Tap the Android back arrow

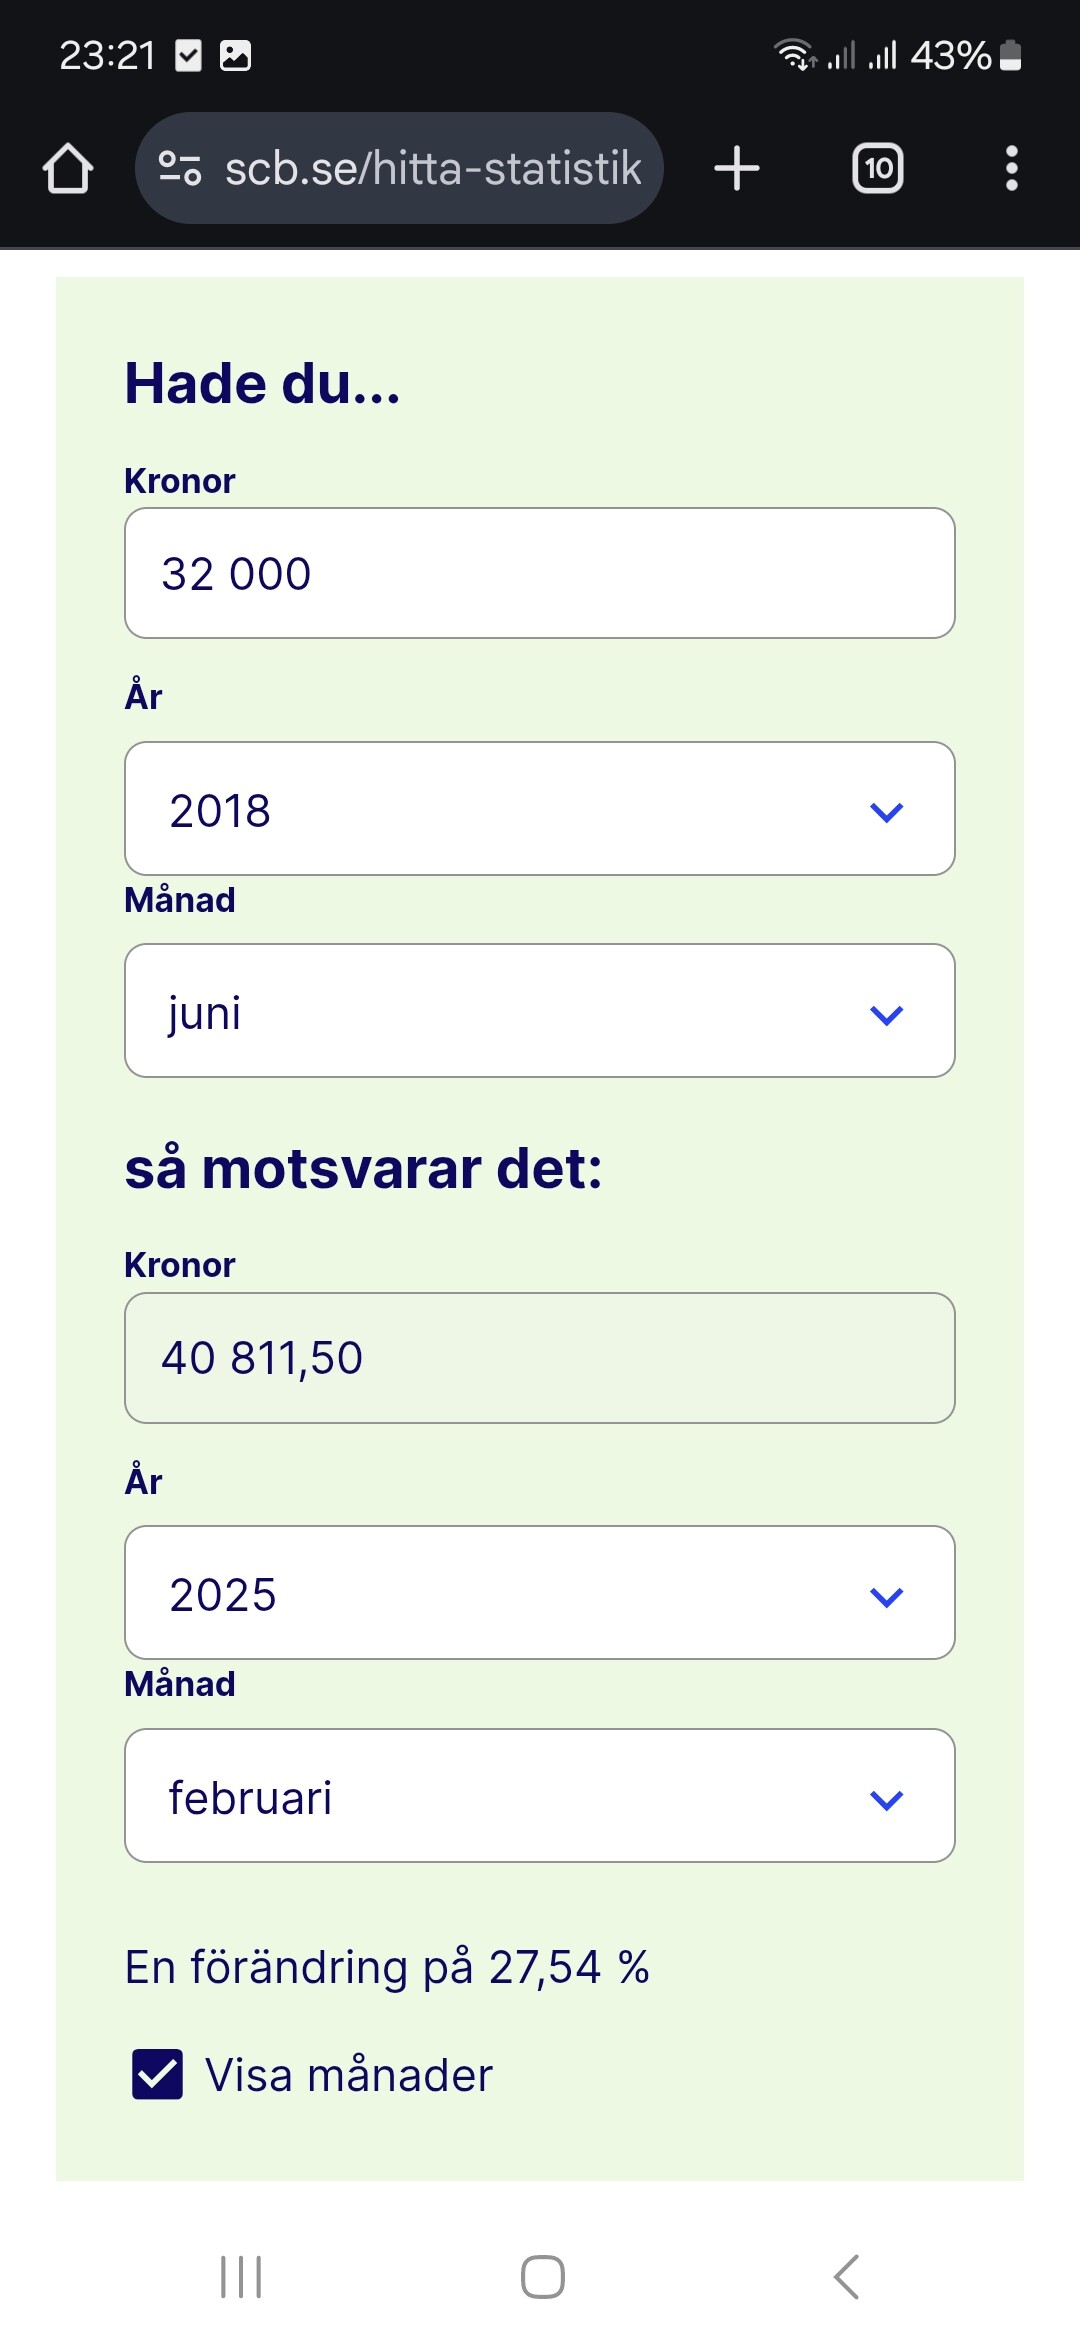846,2277
